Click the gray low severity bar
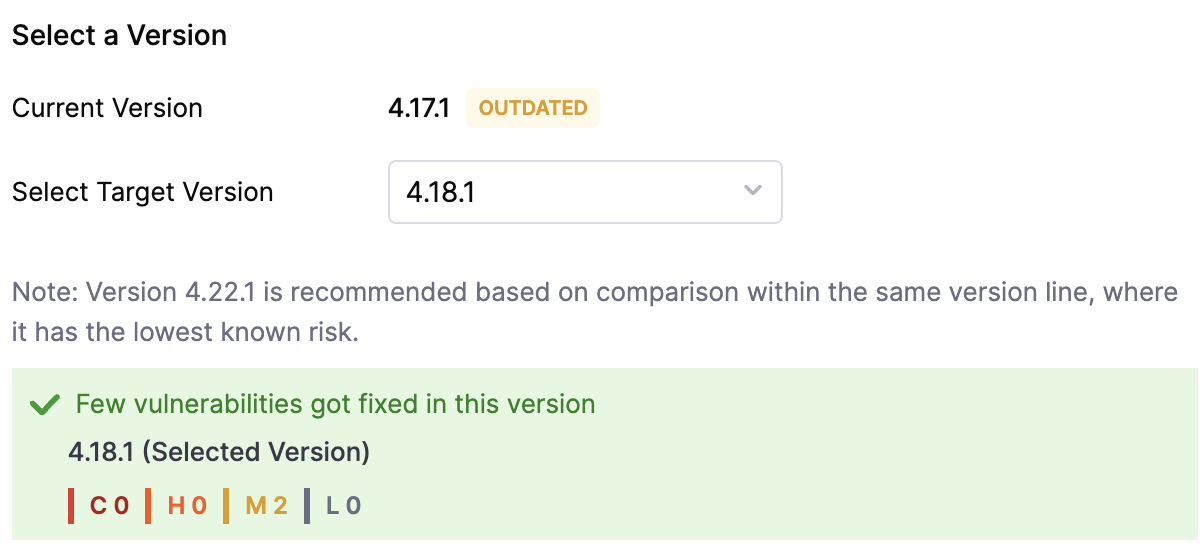Image resolution: width=1204 pixels, height=554 pixels. pyautogui.click(x=307, y=506)
